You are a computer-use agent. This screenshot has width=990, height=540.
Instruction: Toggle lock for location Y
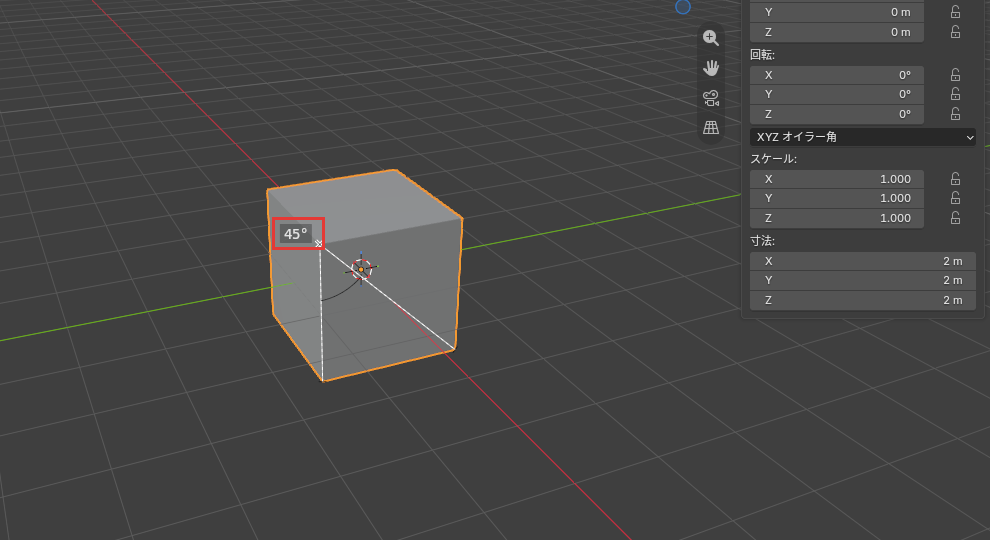pyautogui.click(x=955, y=12)
